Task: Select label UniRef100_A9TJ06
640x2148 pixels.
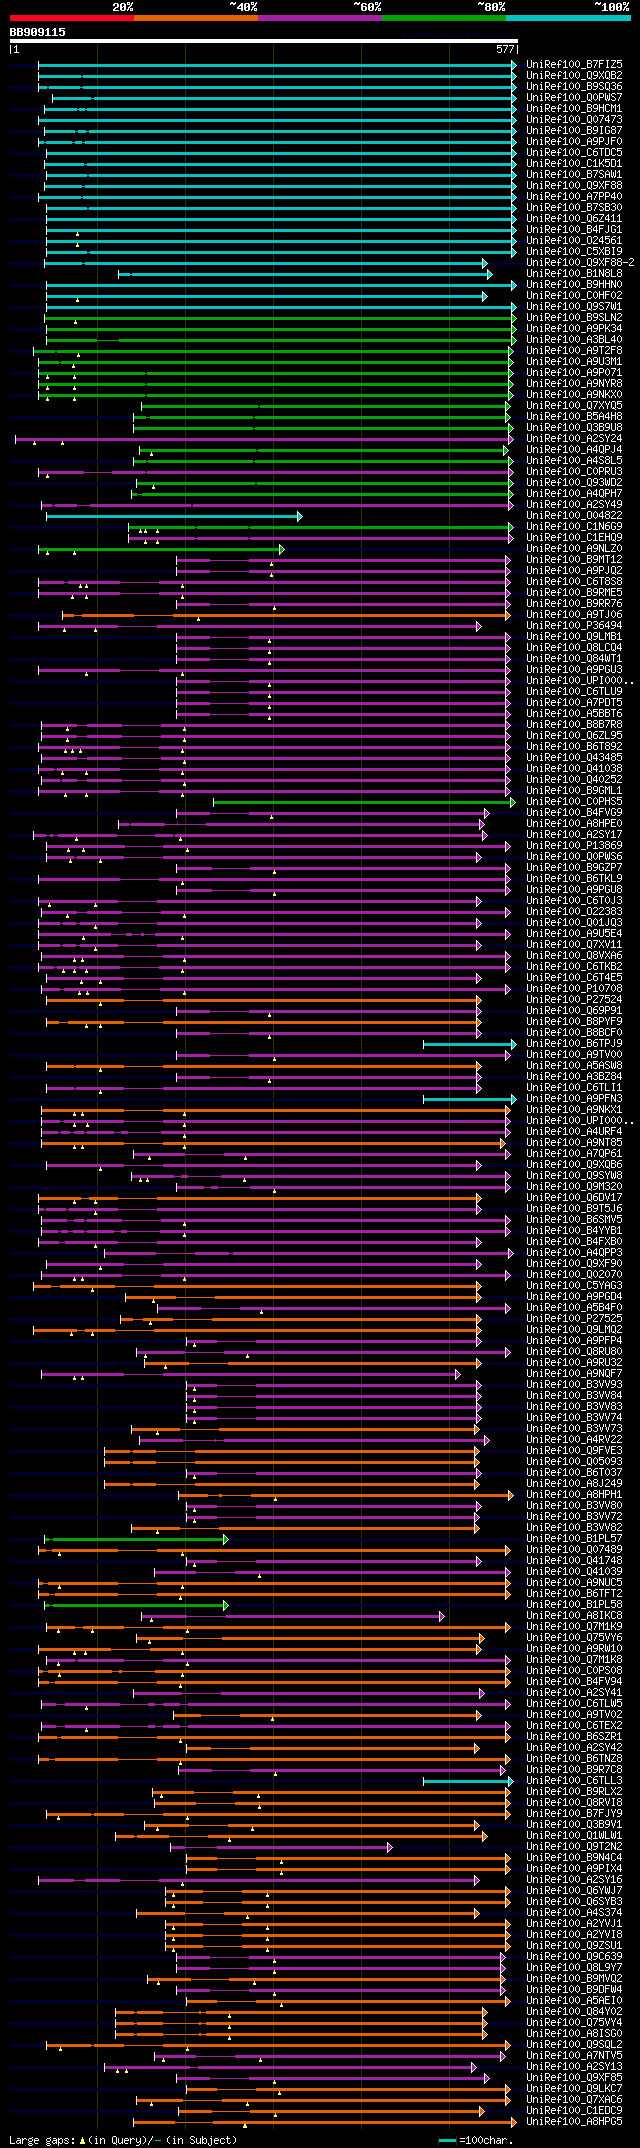Action: (574, 614)
